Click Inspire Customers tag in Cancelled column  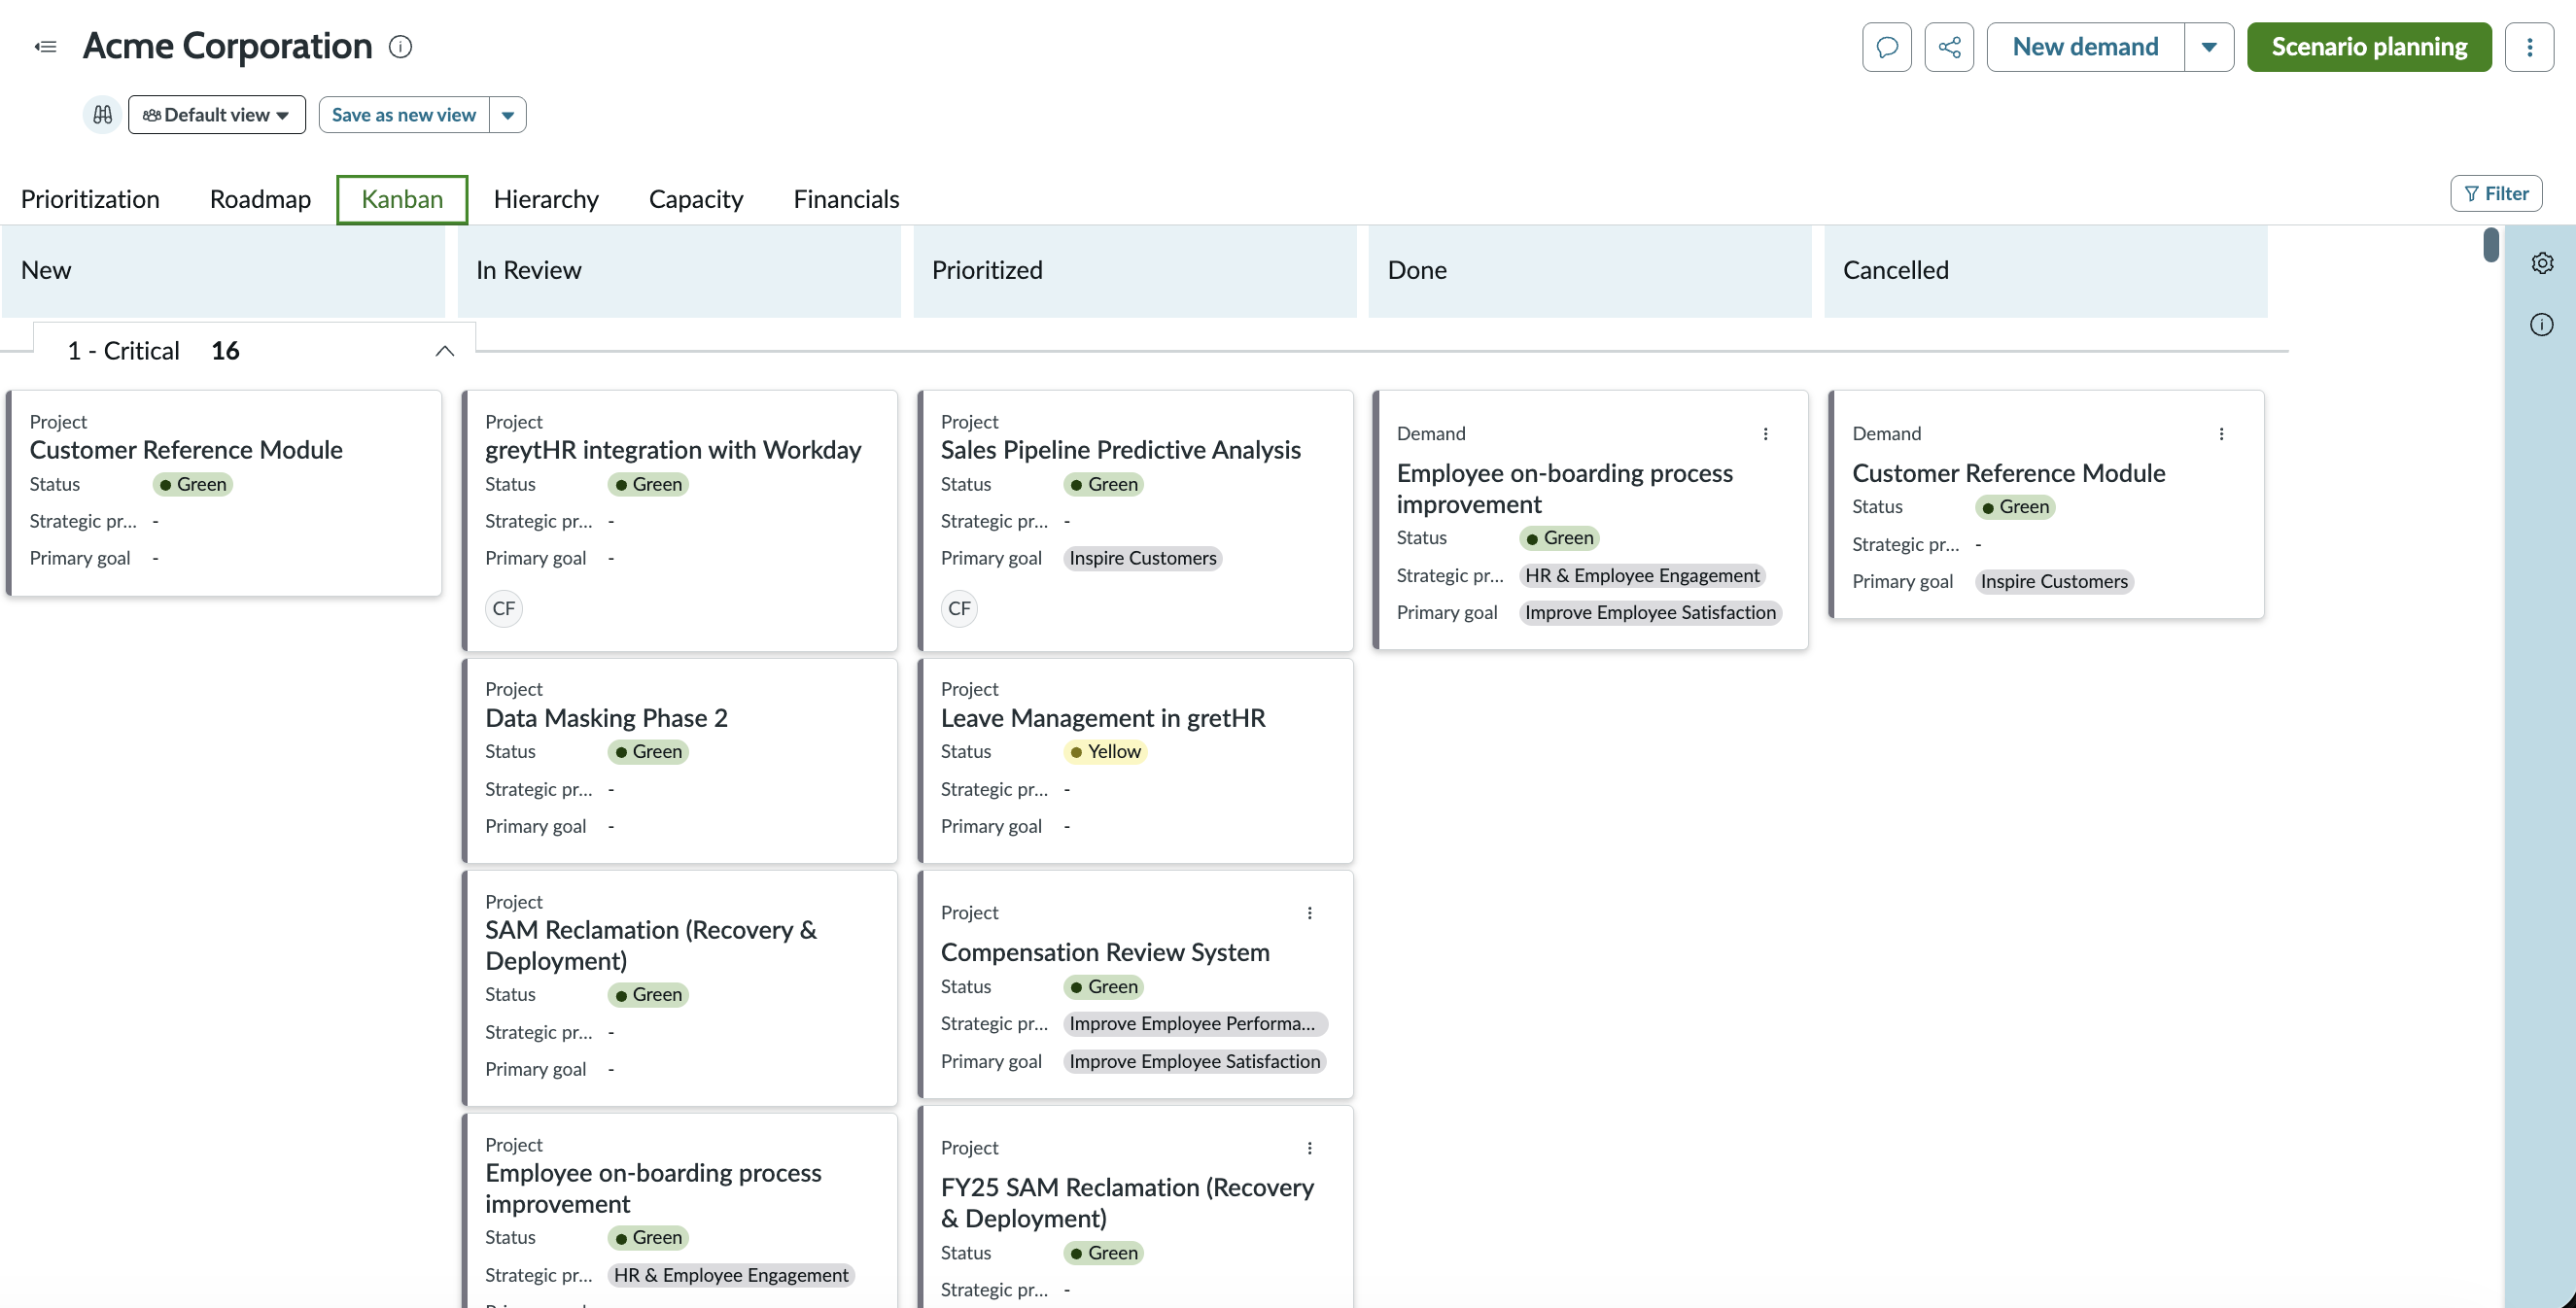click(x=2054, y=582)
